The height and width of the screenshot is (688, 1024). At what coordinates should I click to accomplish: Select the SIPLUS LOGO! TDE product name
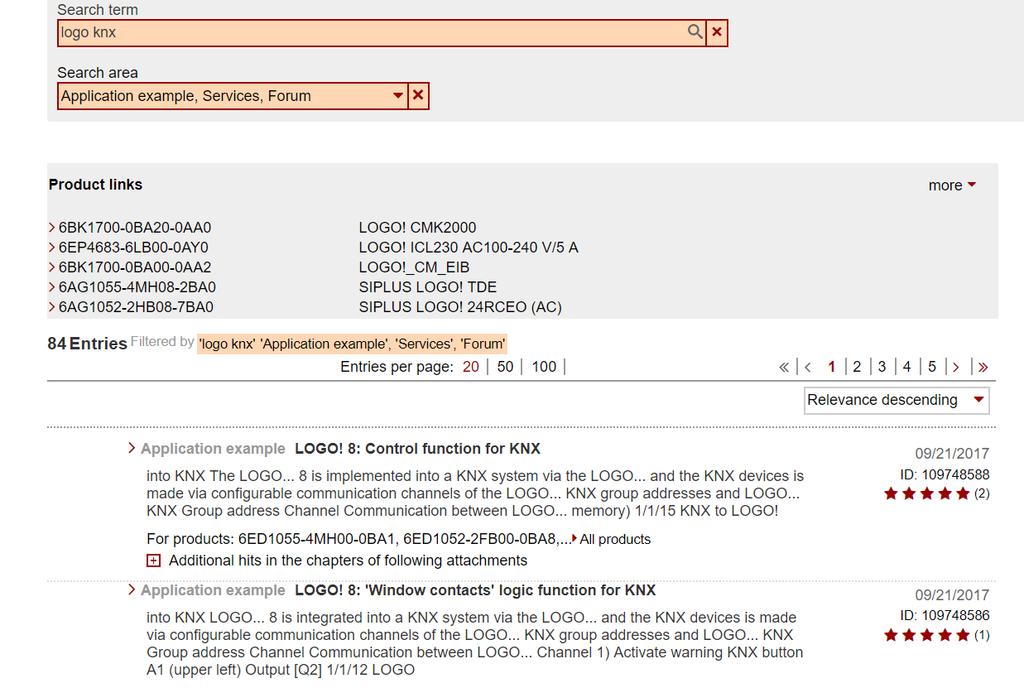pyautogui.click(x=428, y=287)
